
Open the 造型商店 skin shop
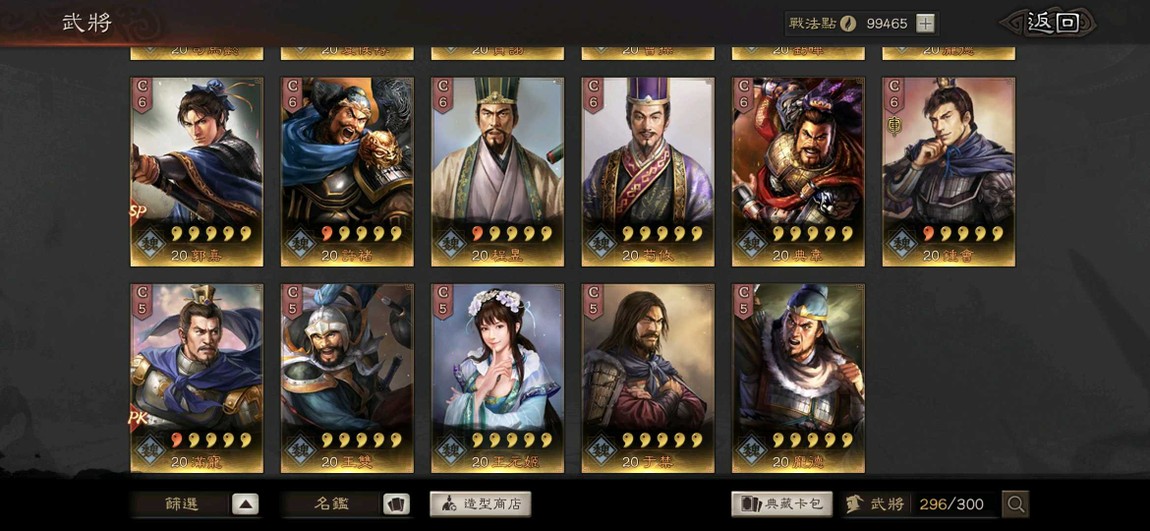(480, 504)
